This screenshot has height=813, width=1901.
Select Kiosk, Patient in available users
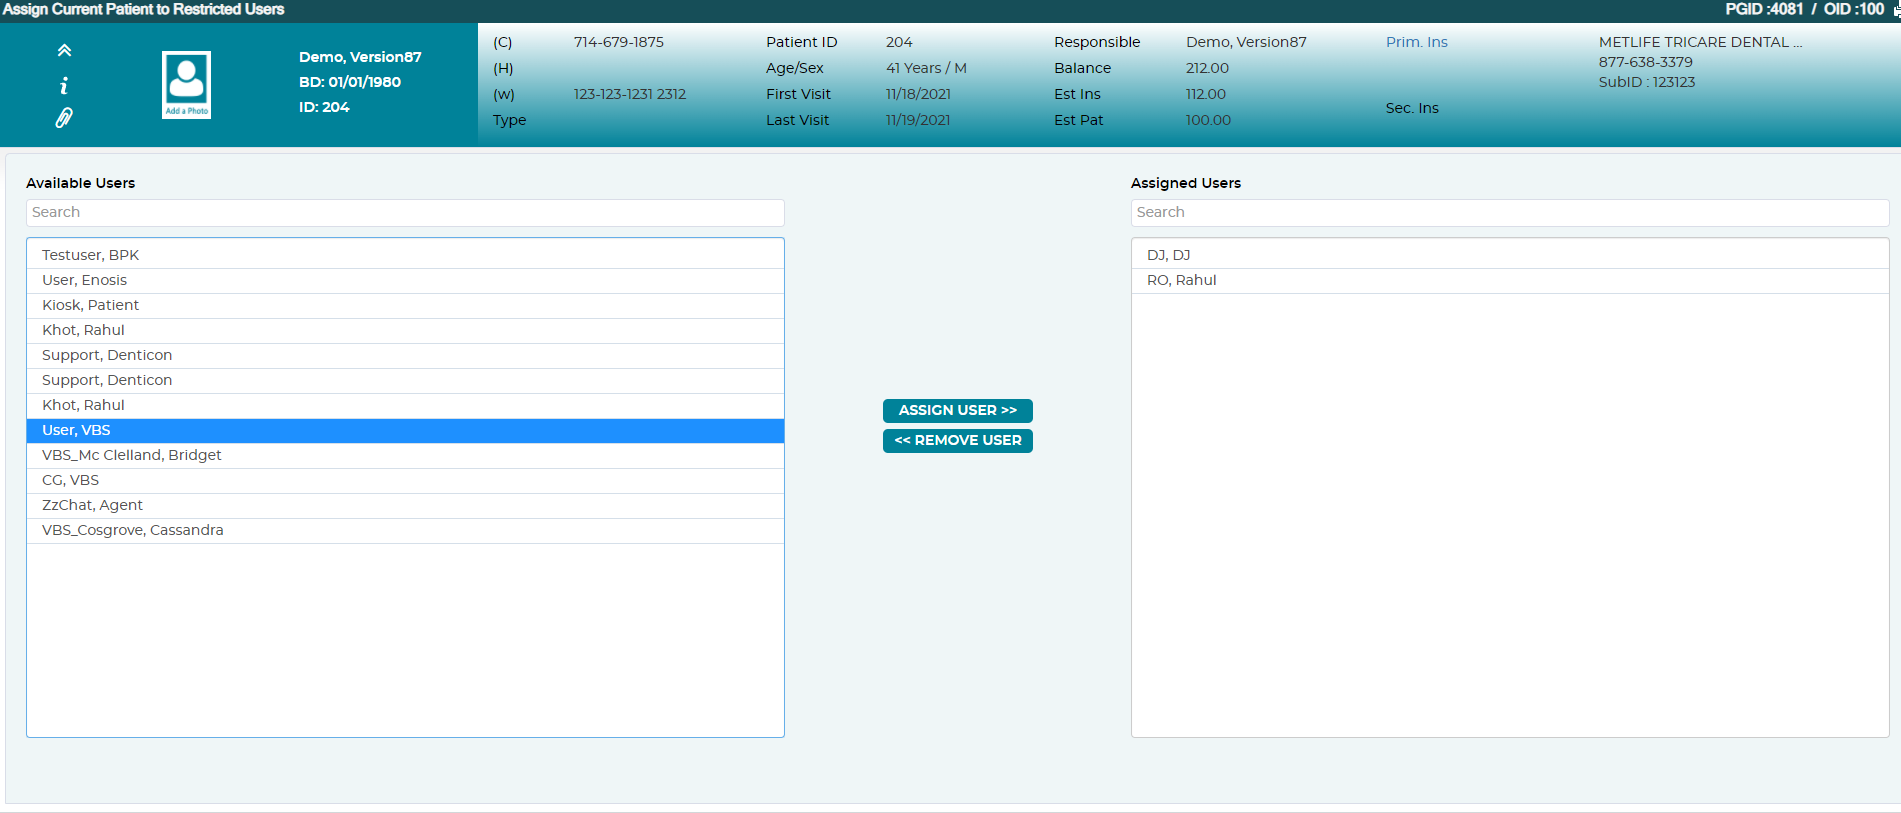point(405,305)
